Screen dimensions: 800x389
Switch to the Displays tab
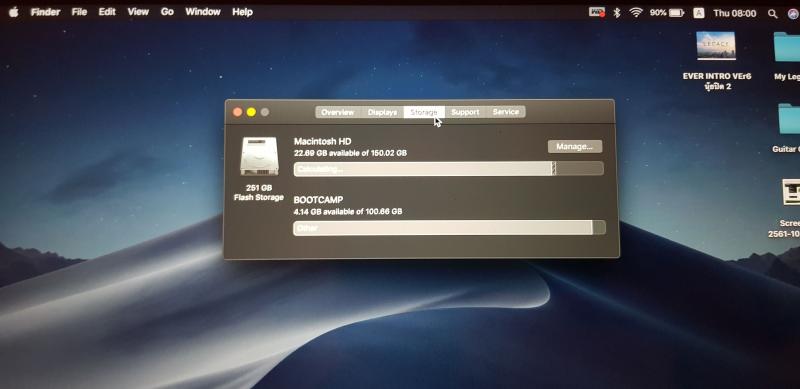tap(382, 112)
